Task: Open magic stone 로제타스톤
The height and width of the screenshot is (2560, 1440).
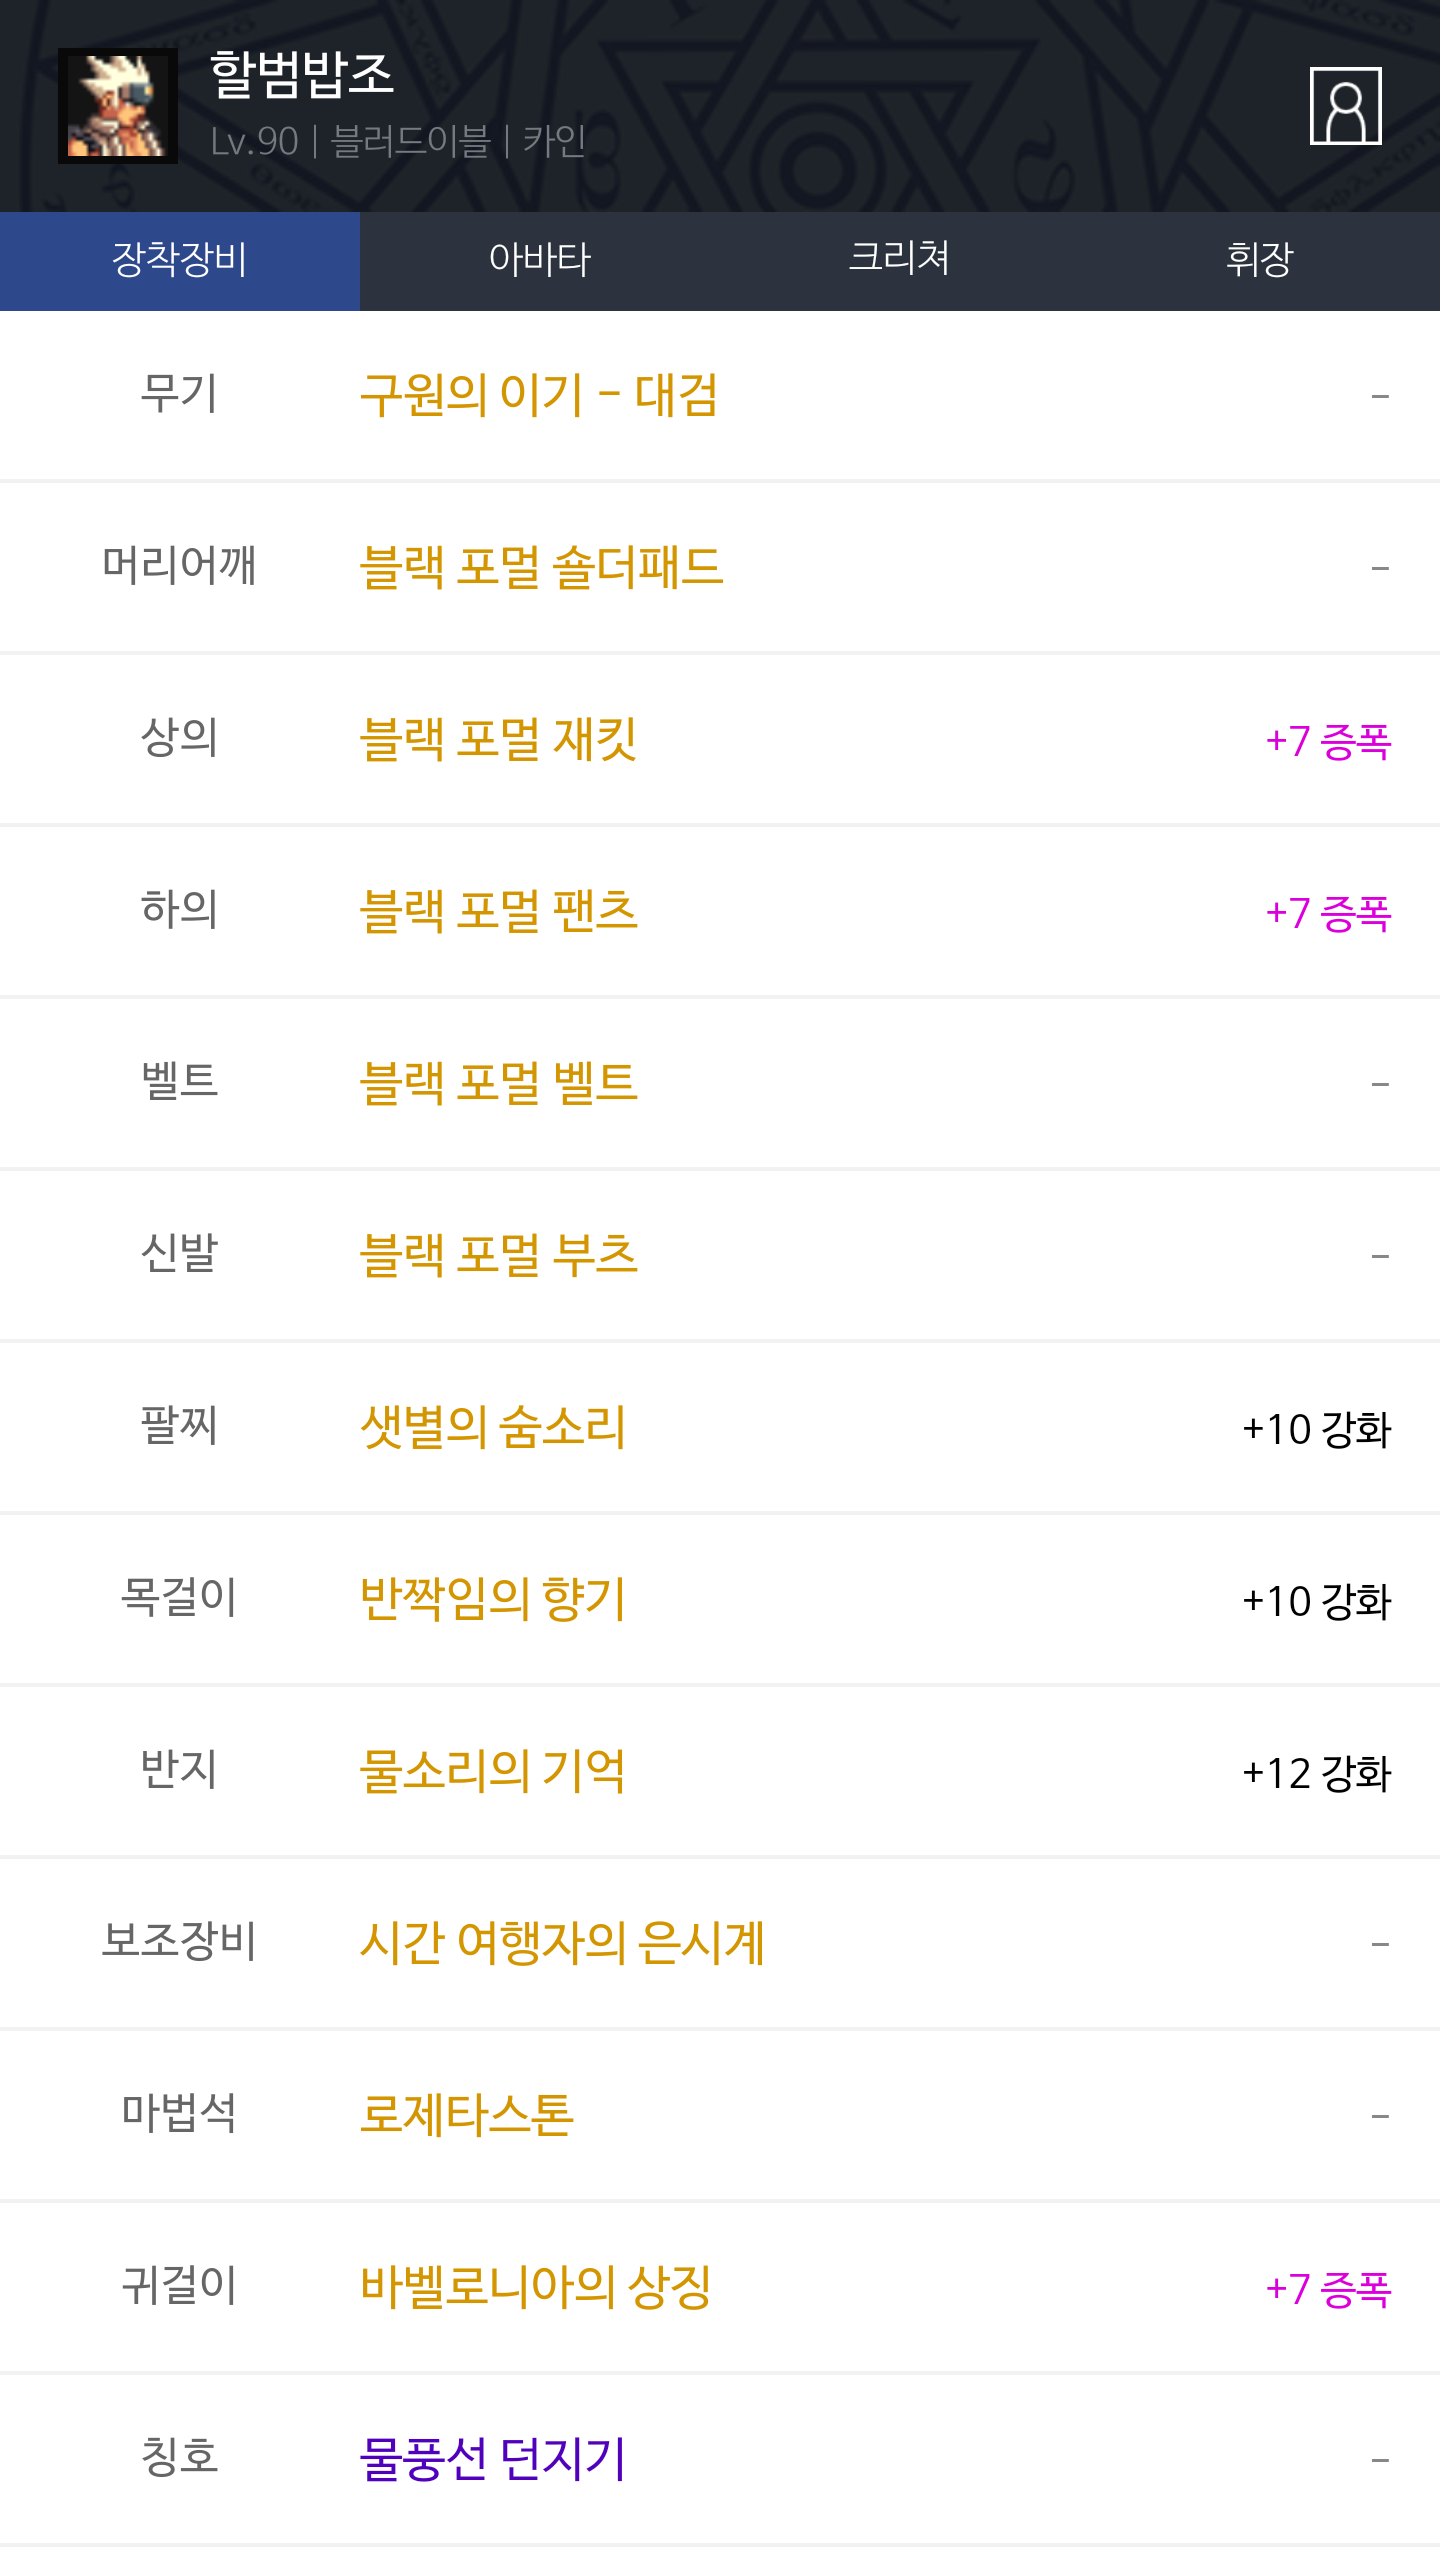Action: [x=467, y=2115]
